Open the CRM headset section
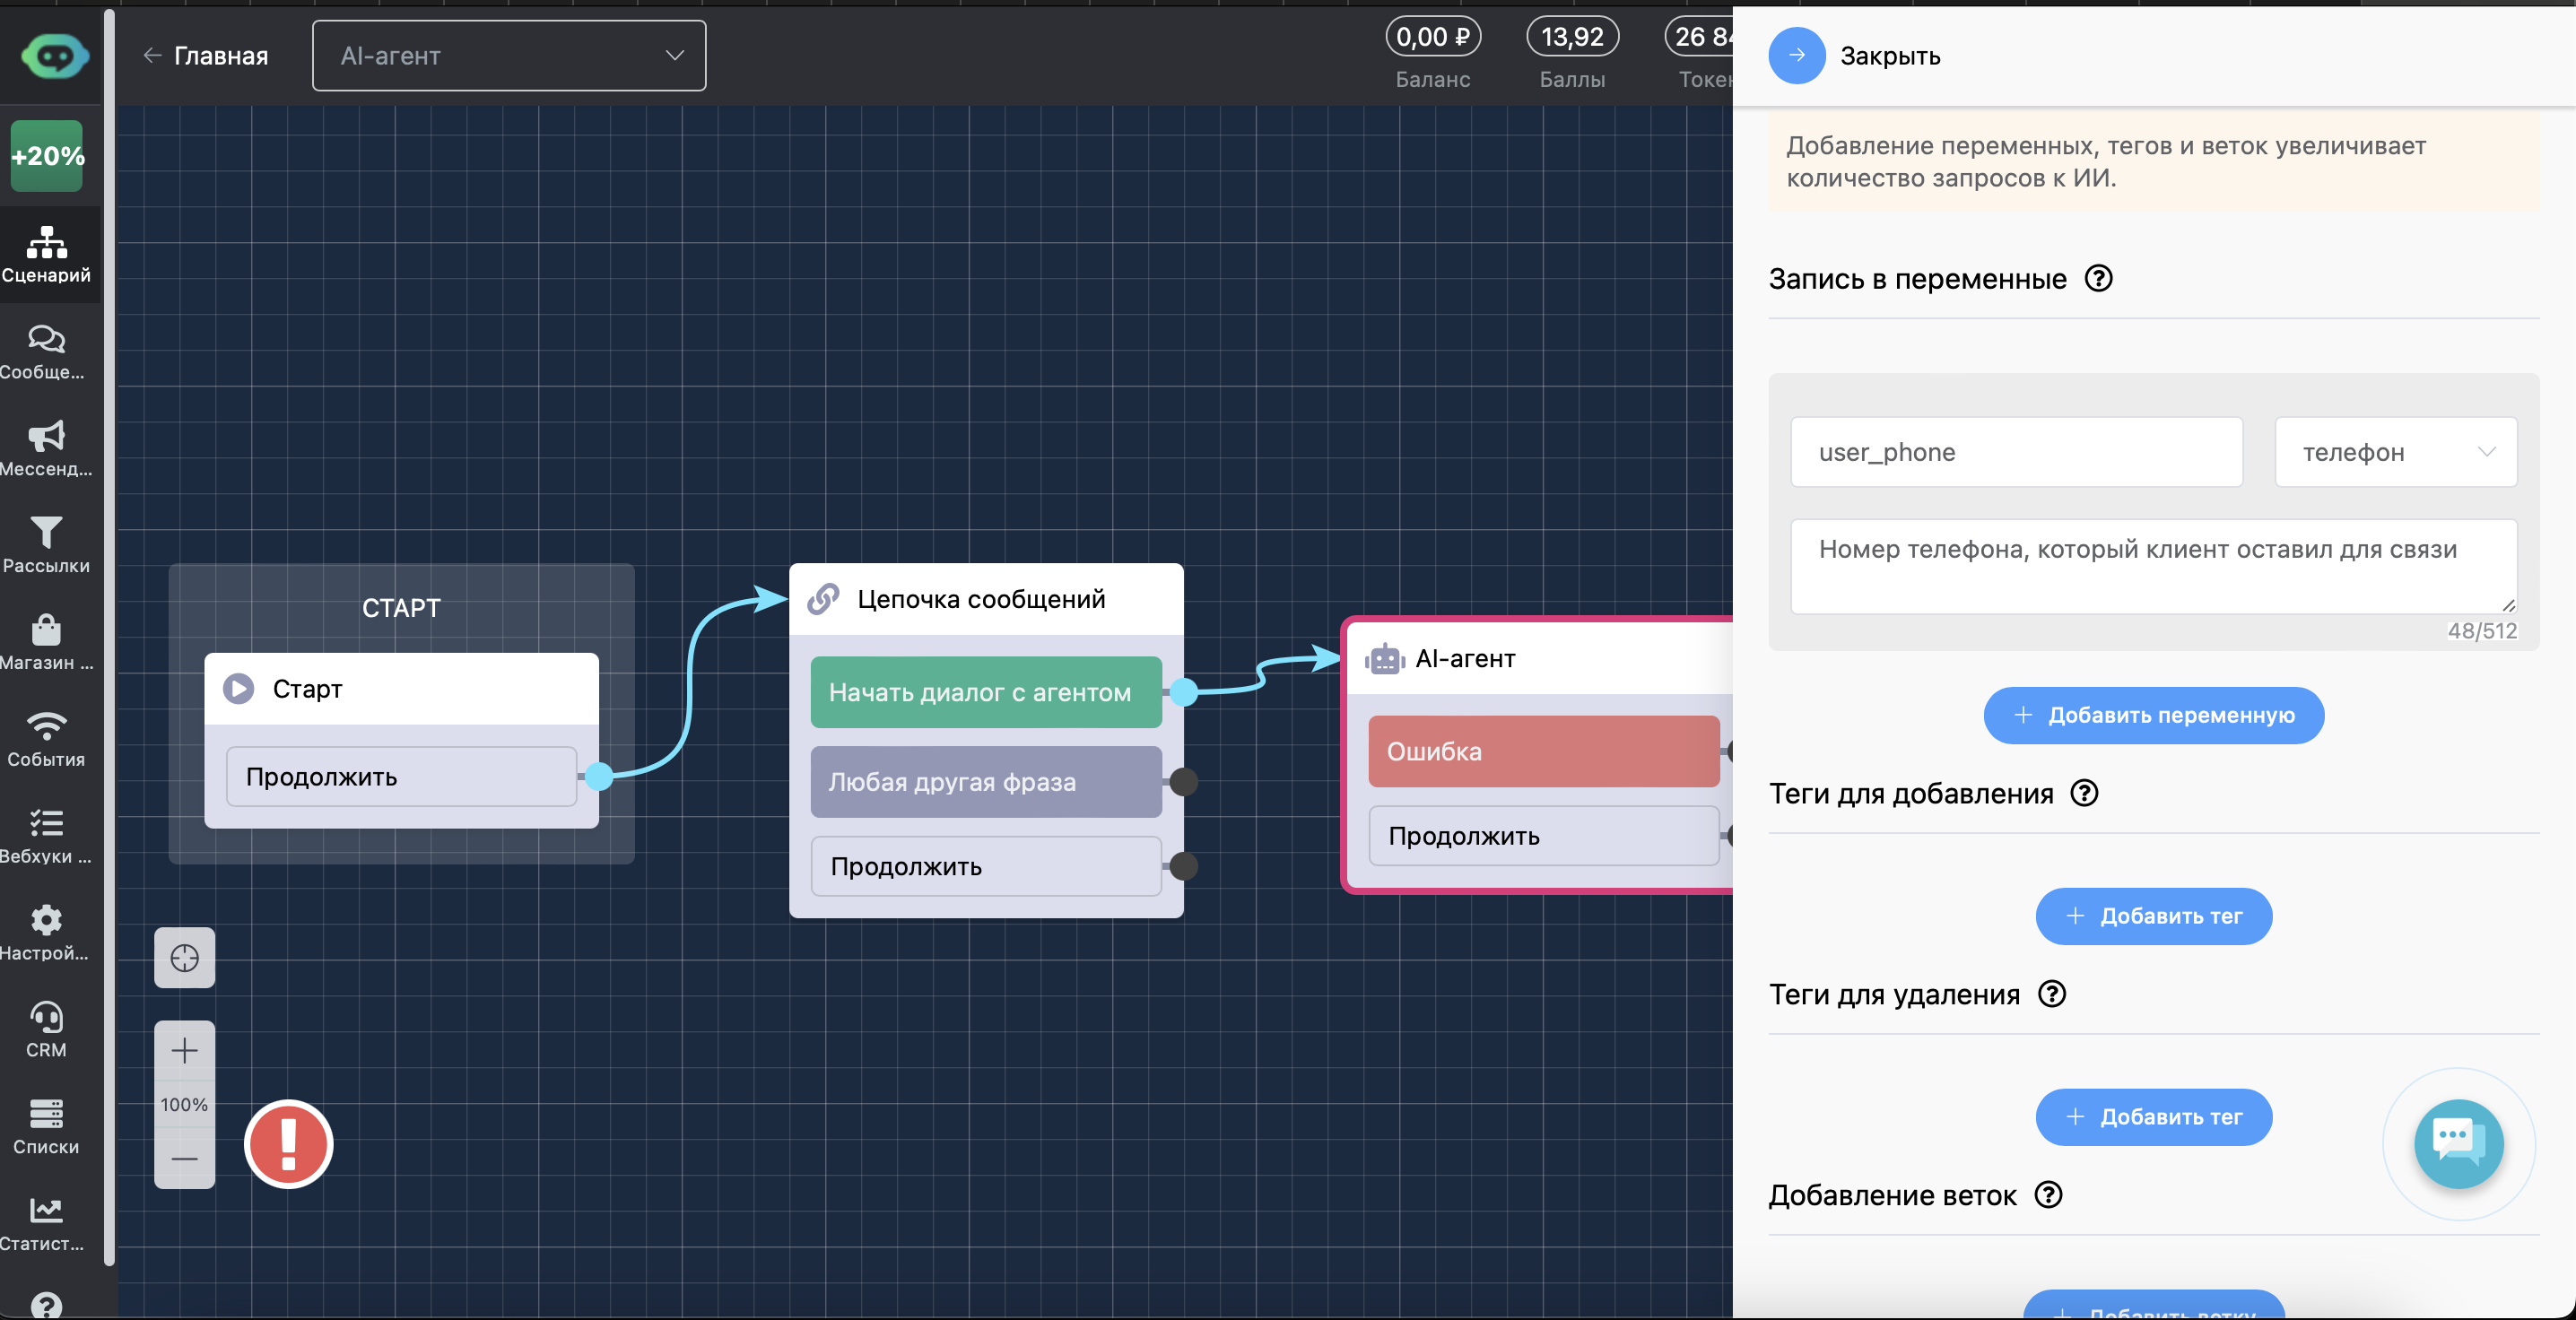 coord(46,1031)
